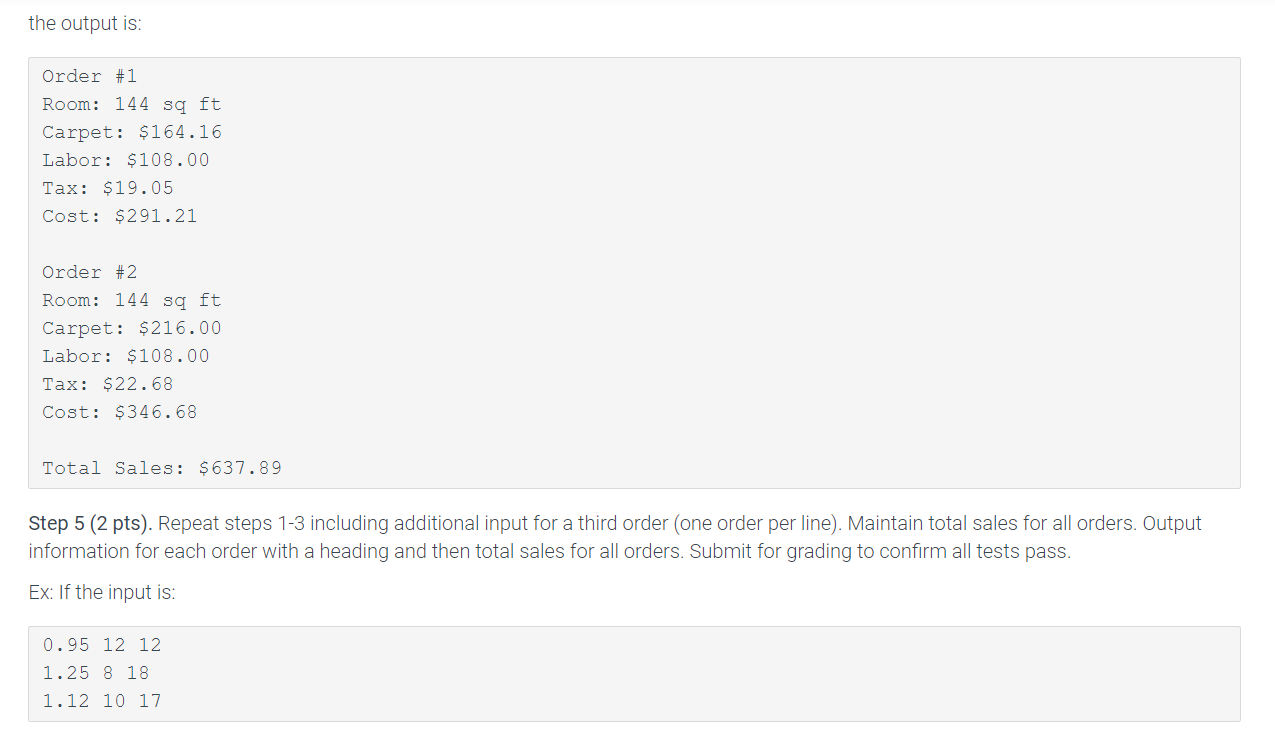
Task: Click the 'Ex: If the input is:' text
Action: (102, 592)
